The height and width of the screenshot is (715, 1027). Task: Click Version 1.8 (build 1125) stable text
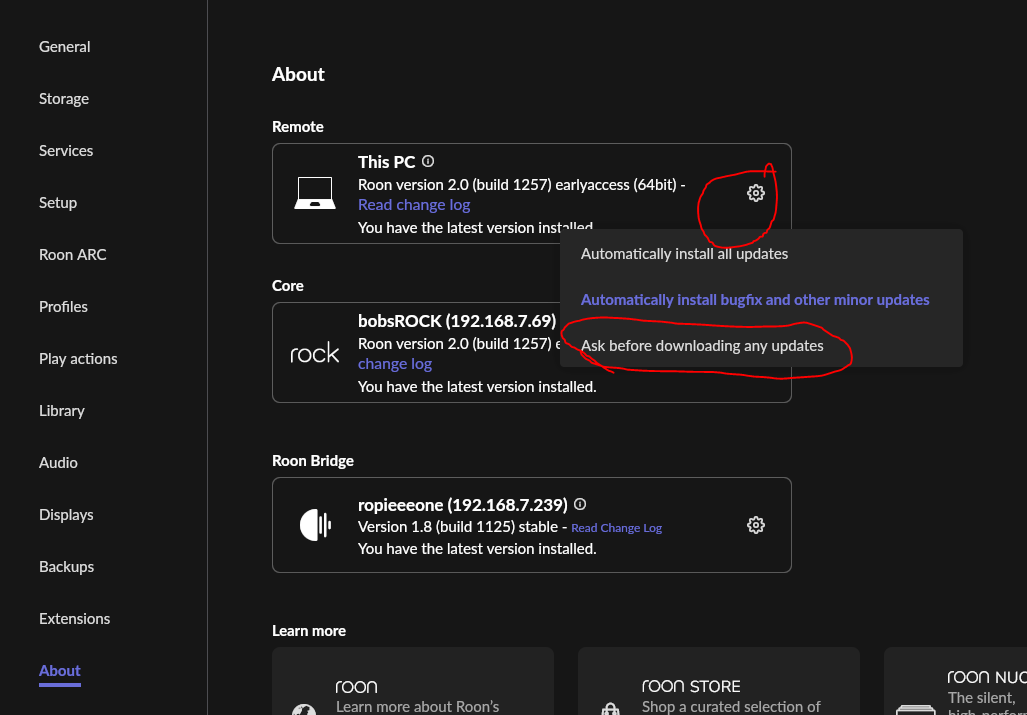(458, 527)
